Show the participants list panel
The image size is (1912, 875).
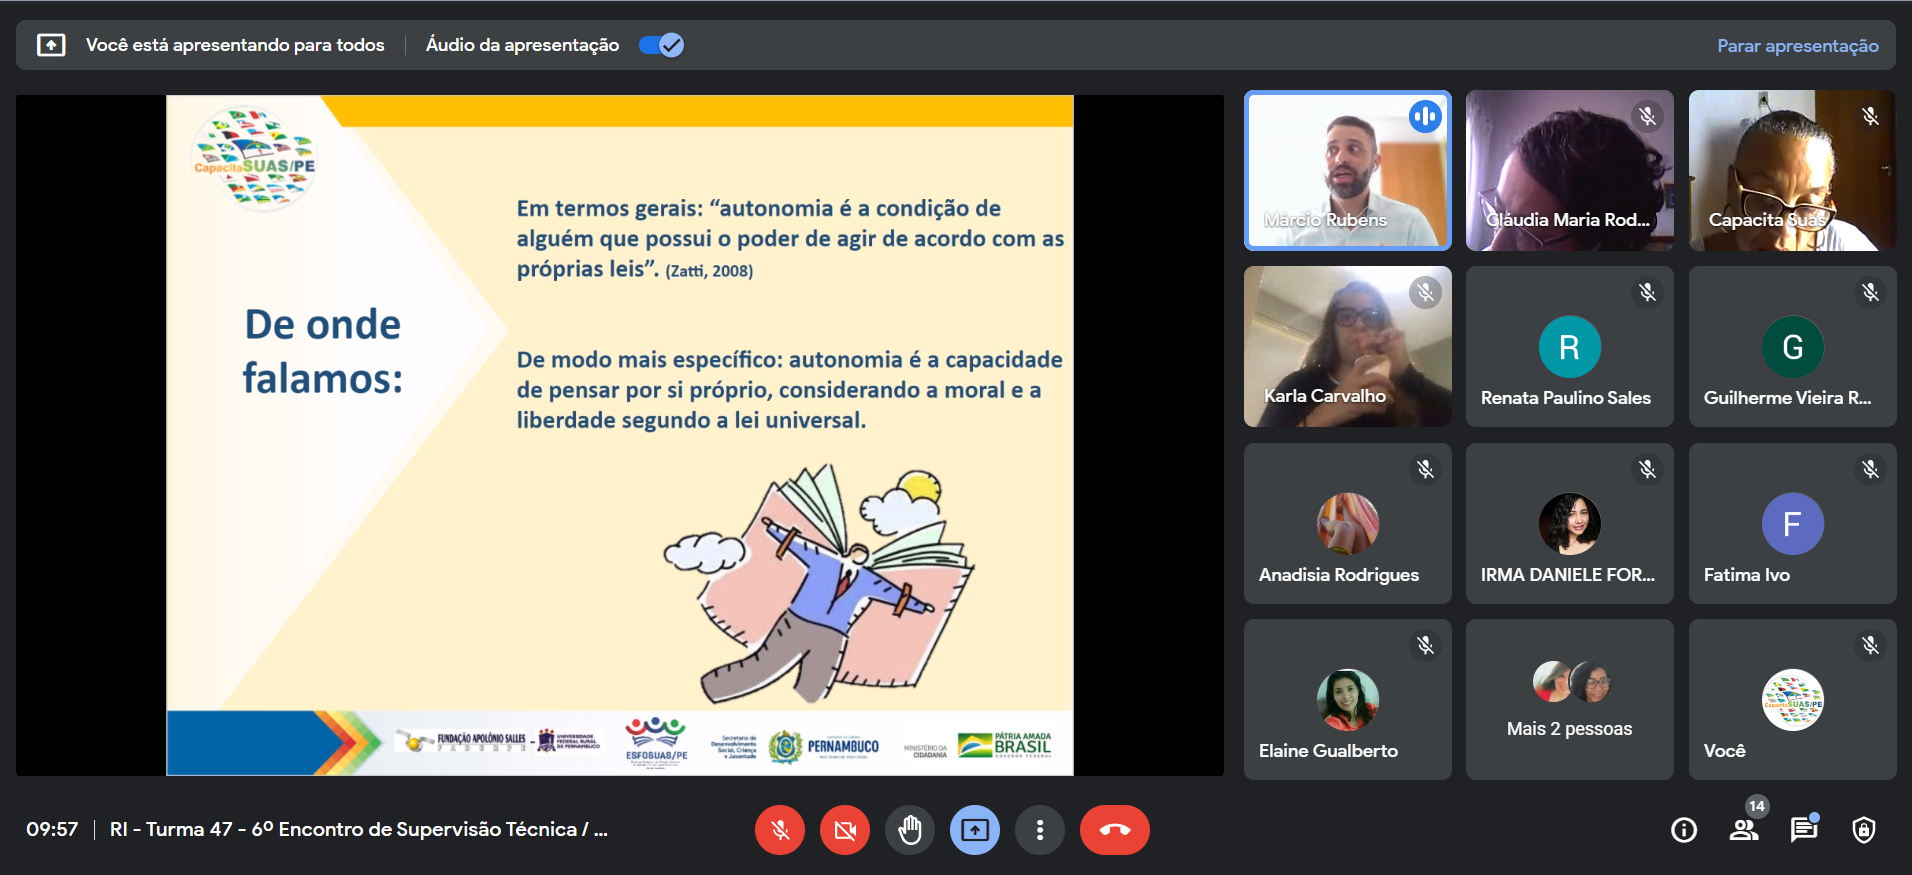(x=1744, y=830)
